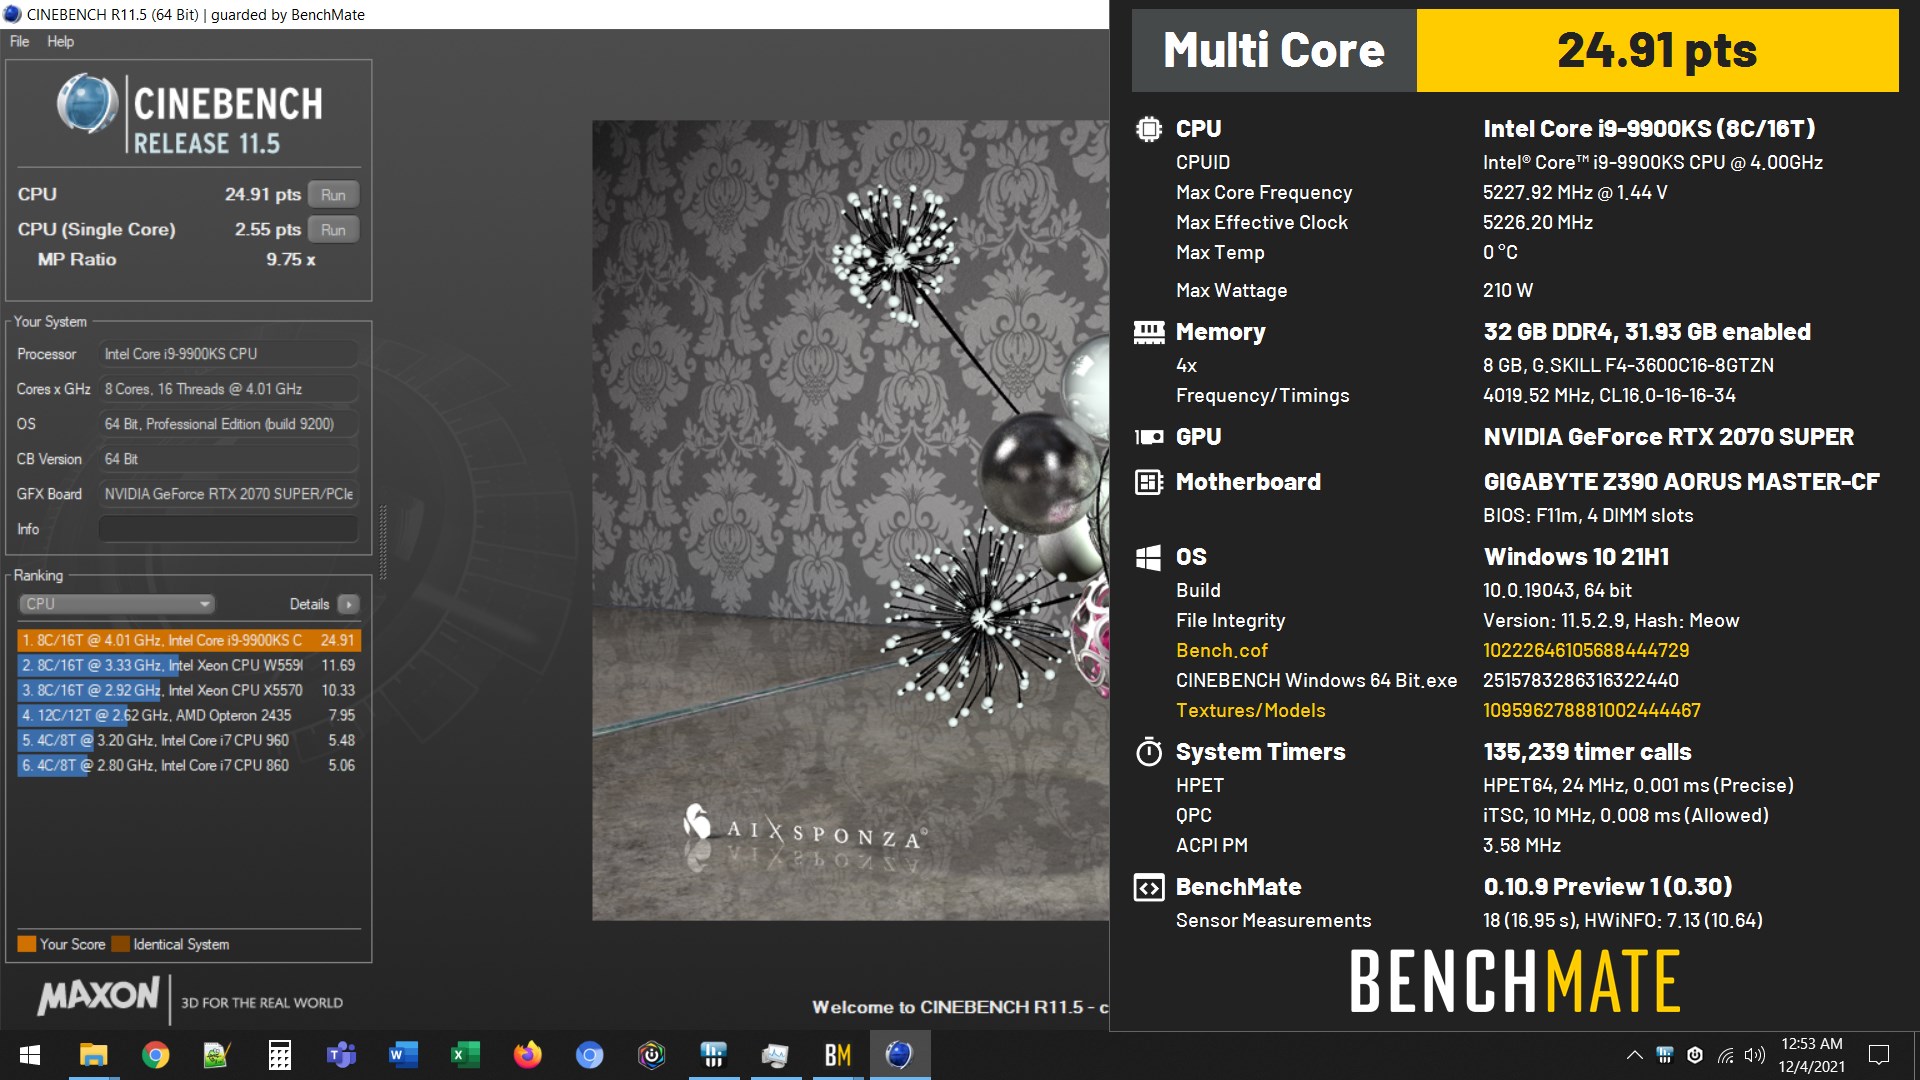This screenshot has width=1920, height=1080.
Task: Select ranking row 4 AMD Opteron 2435
Action: pos(189,715)
